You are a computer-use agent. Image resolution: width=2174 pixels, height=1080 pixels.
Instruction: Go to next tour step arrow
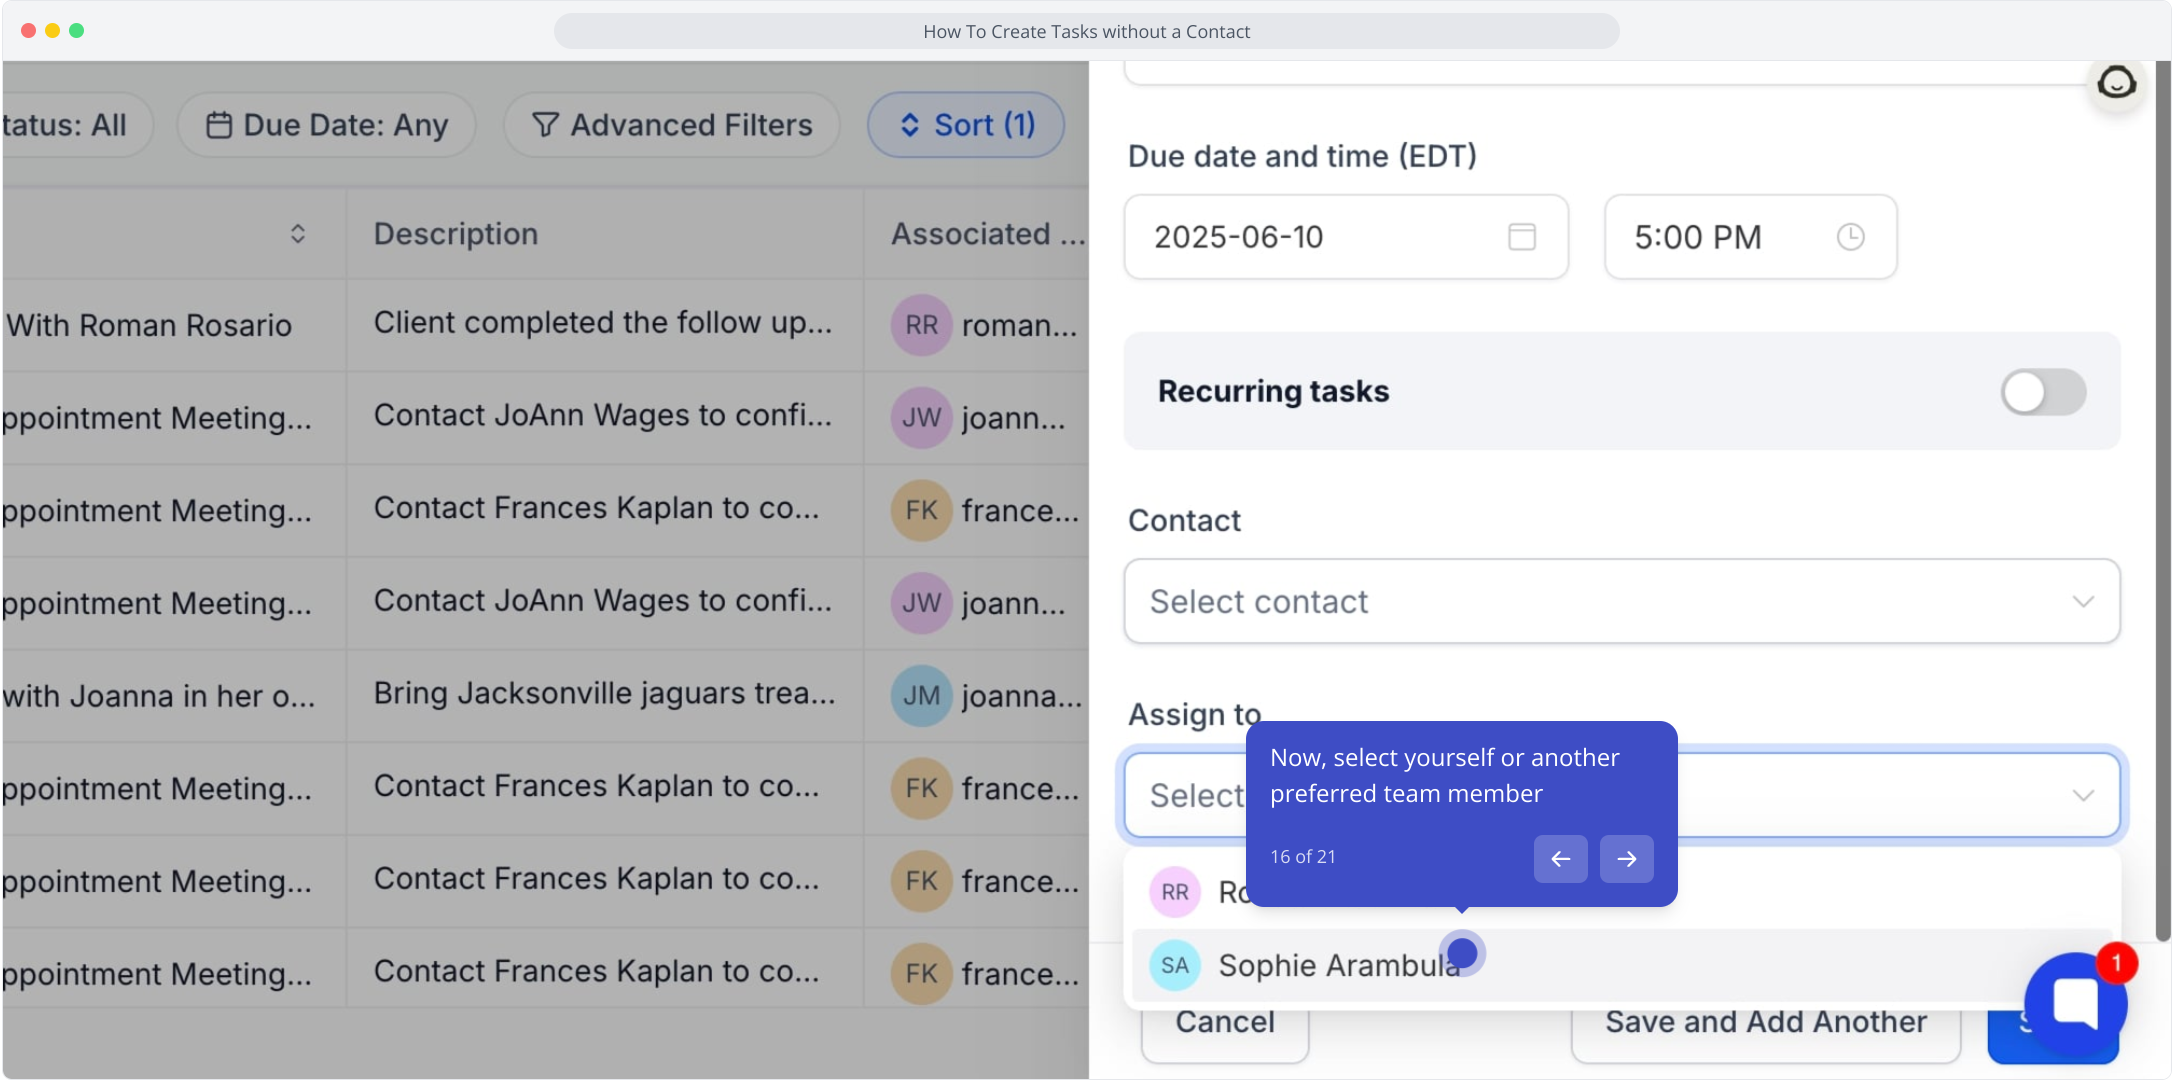(1626, 858)
